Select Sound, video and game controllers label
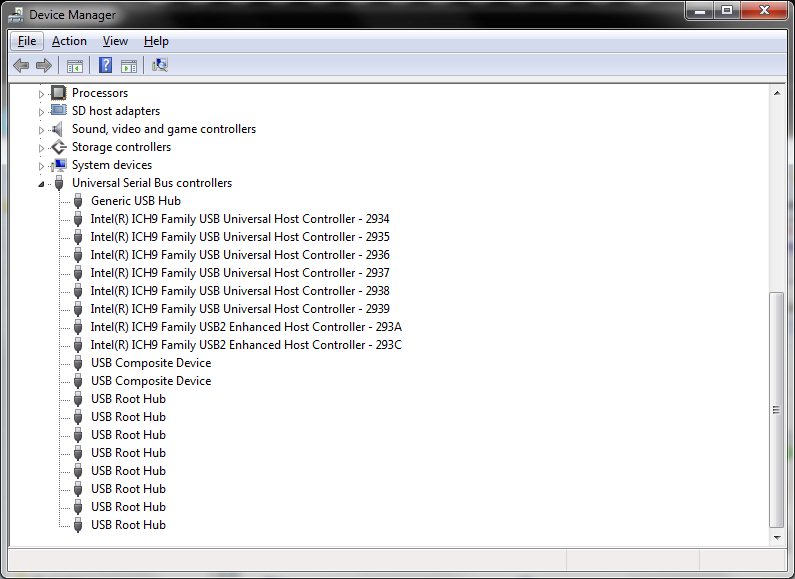 click(x=164, y=129)
